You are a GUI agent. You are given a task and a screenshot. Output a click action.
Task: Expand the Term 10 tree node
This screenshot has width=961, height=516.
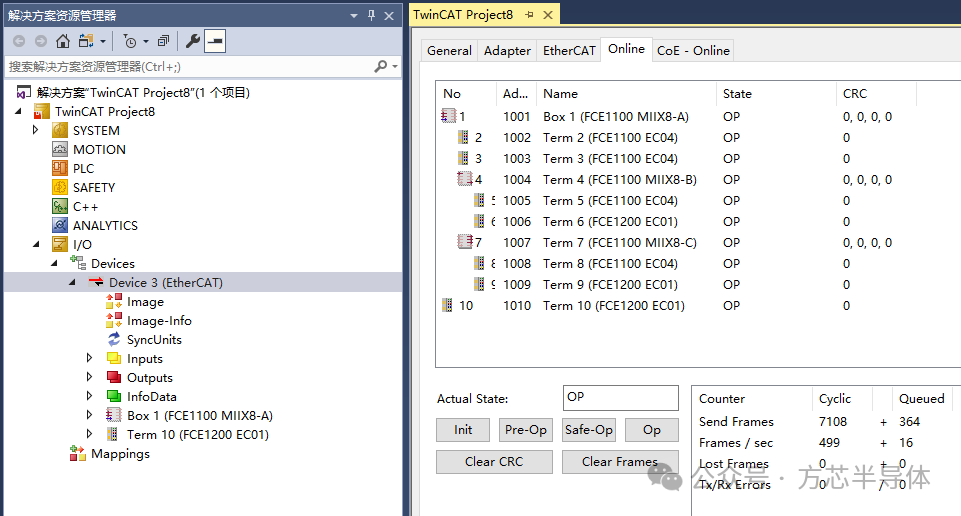[89, 434]
